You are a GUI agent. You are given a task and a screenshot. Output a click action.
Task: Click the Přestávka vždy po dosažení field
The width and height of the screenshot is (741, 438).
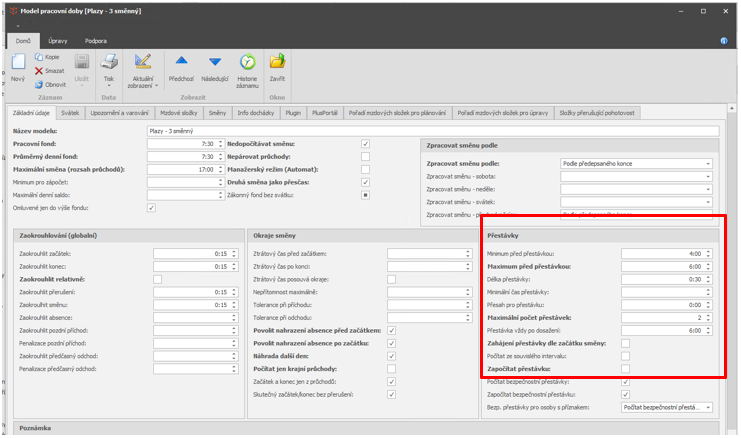pyautogui.click(x=667, y=330)
